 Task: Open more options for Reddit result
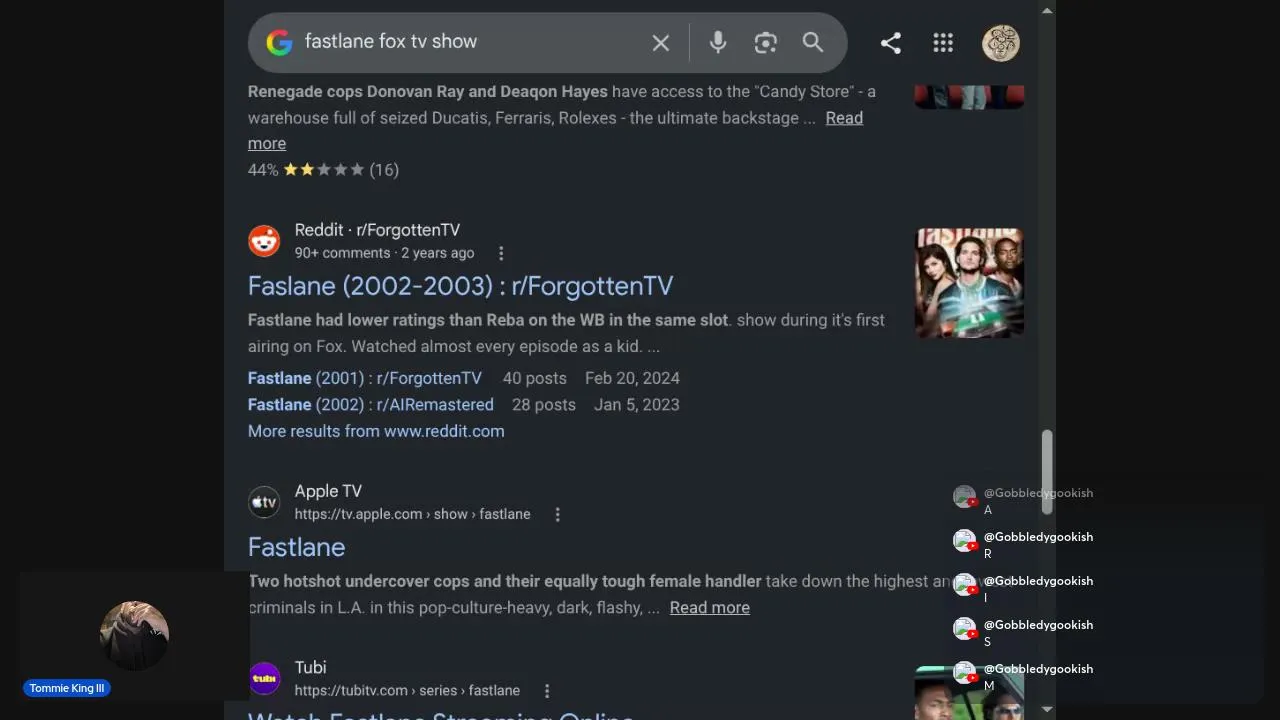pos(501,253)
